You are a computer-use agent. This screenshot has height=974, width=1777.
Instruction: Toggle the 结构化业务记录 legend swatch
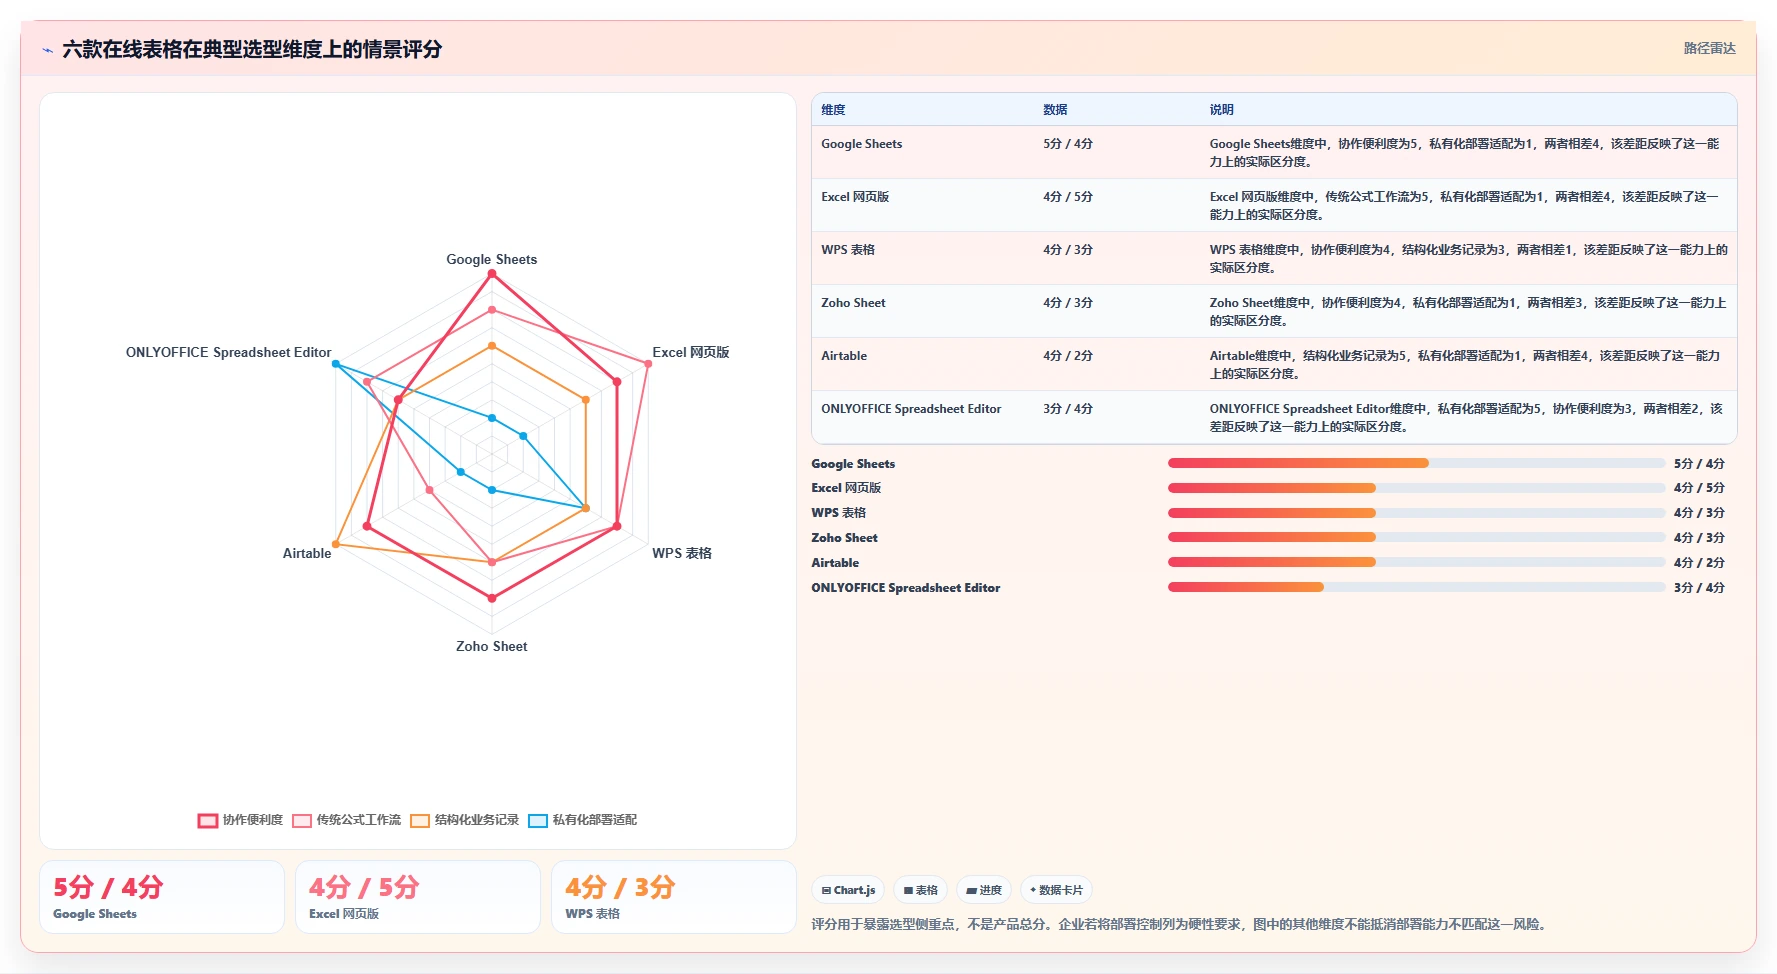pos(420,821)
